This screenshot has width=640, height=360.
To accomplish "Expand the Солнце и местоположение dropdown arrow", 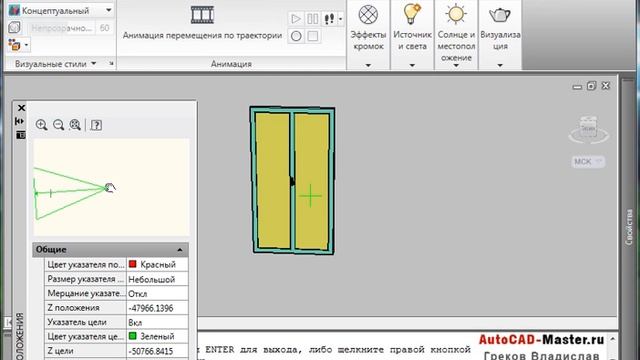I will point(456,65).
